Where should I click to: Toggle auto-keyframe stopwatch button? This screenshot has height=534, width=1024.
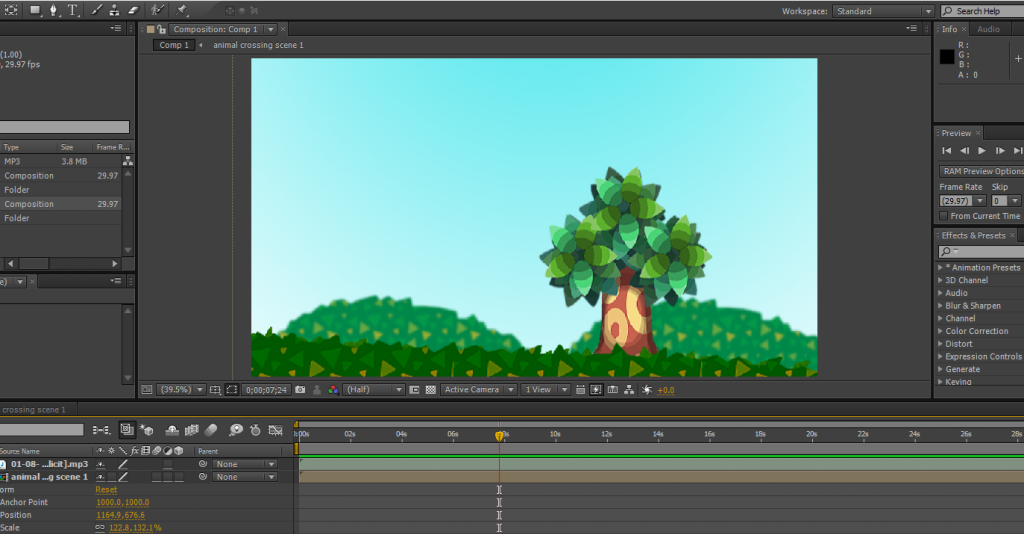[255, 430]
